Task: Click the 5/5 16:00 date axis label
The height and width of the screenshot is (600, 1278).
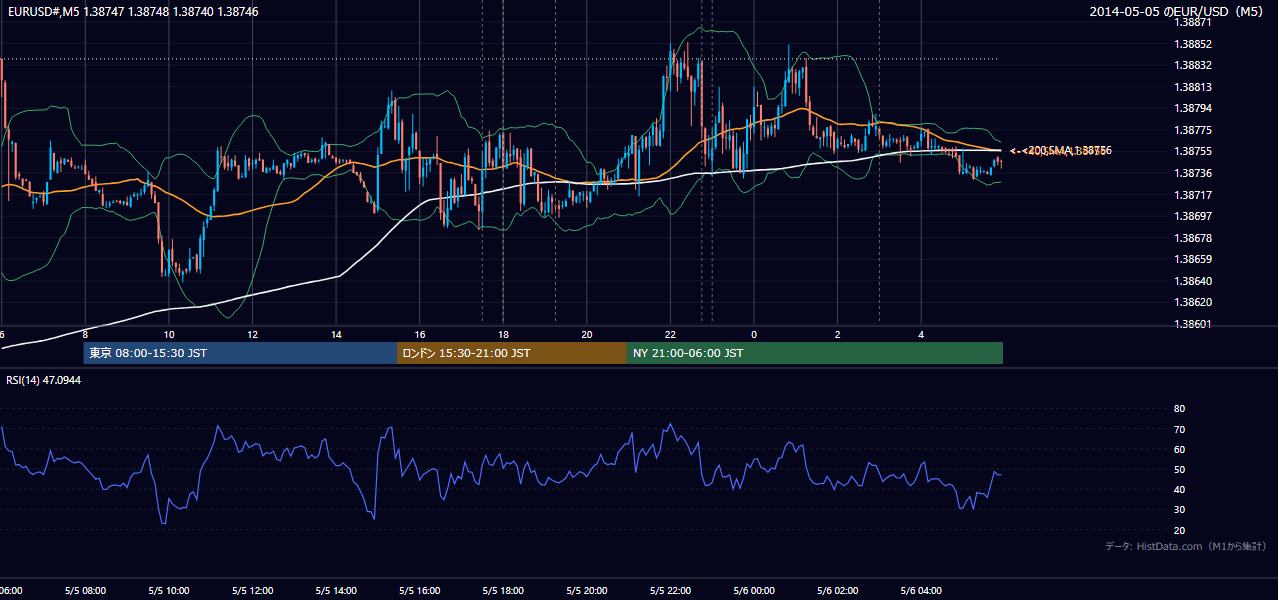Action: [x=420, y=591]
